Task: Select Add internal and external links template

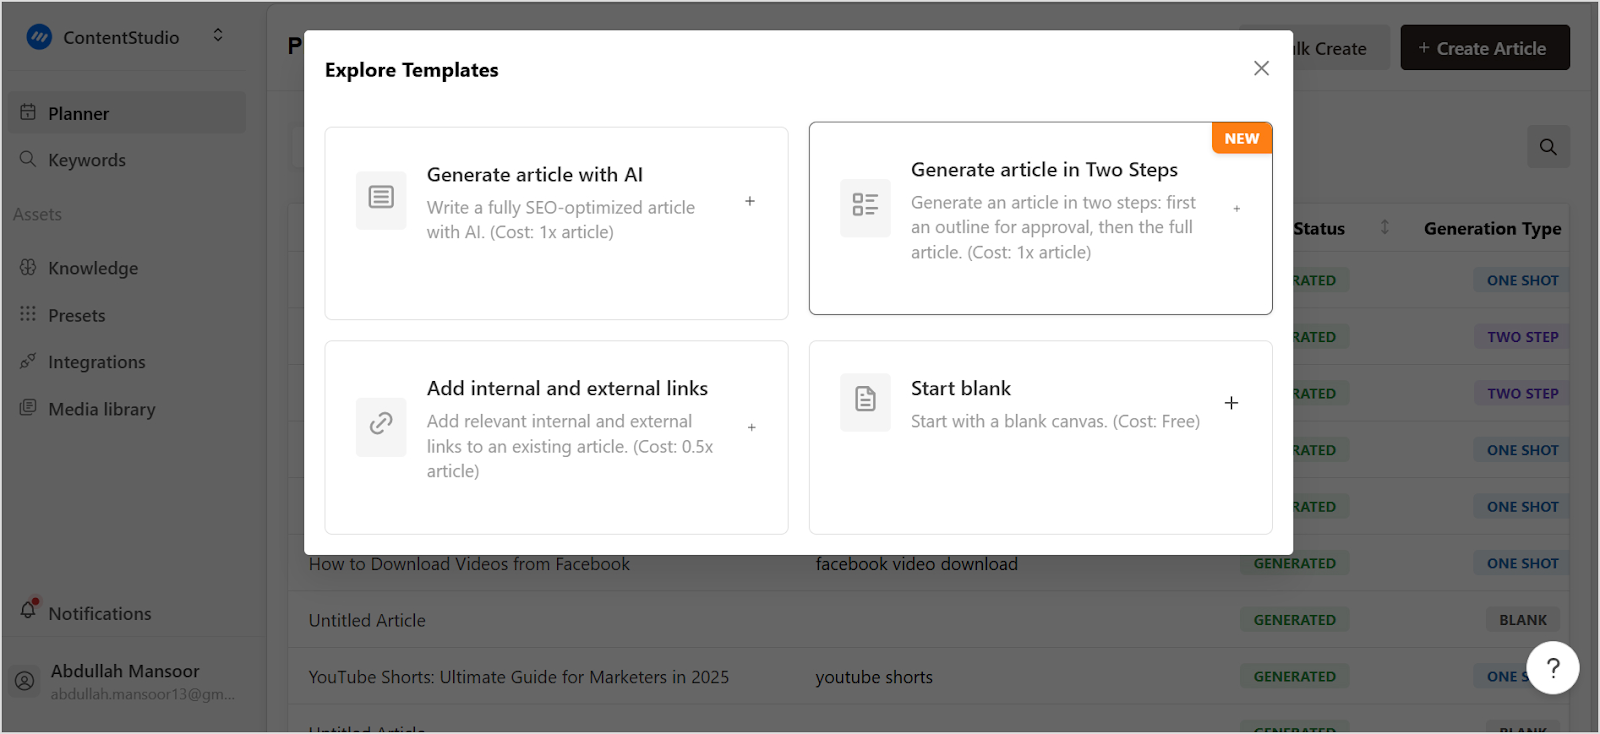Action: [x=556, y=437]
